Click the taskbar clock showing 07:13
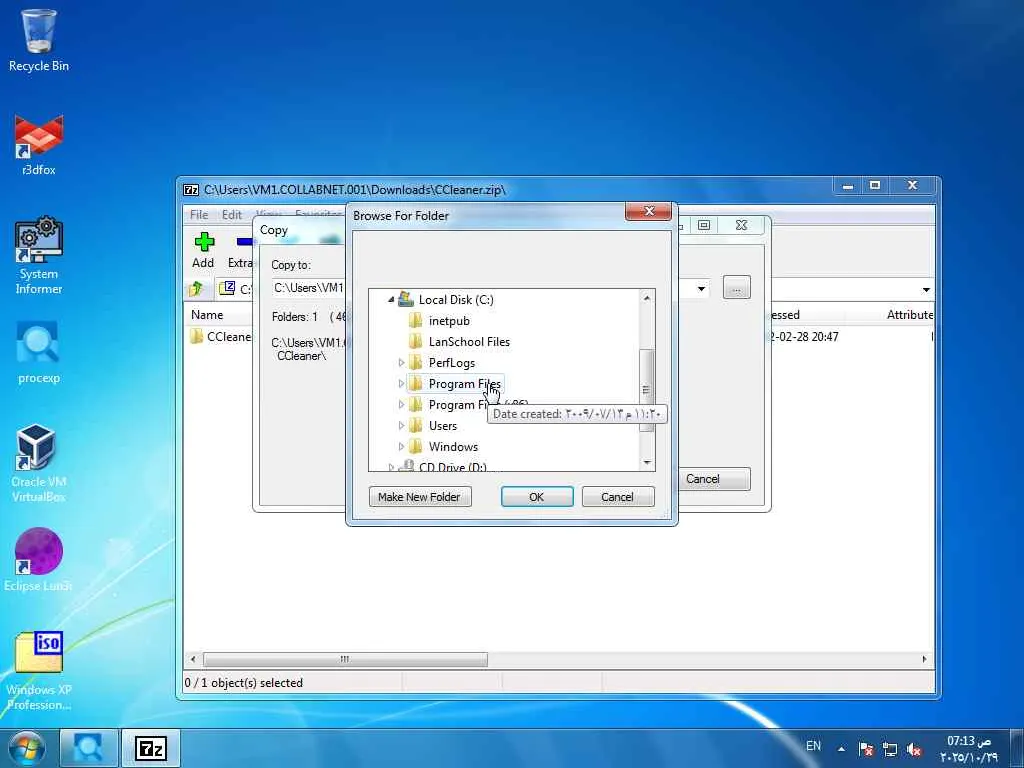The image size is (1024, 768). pyautogui.click(x=969, y=748)
